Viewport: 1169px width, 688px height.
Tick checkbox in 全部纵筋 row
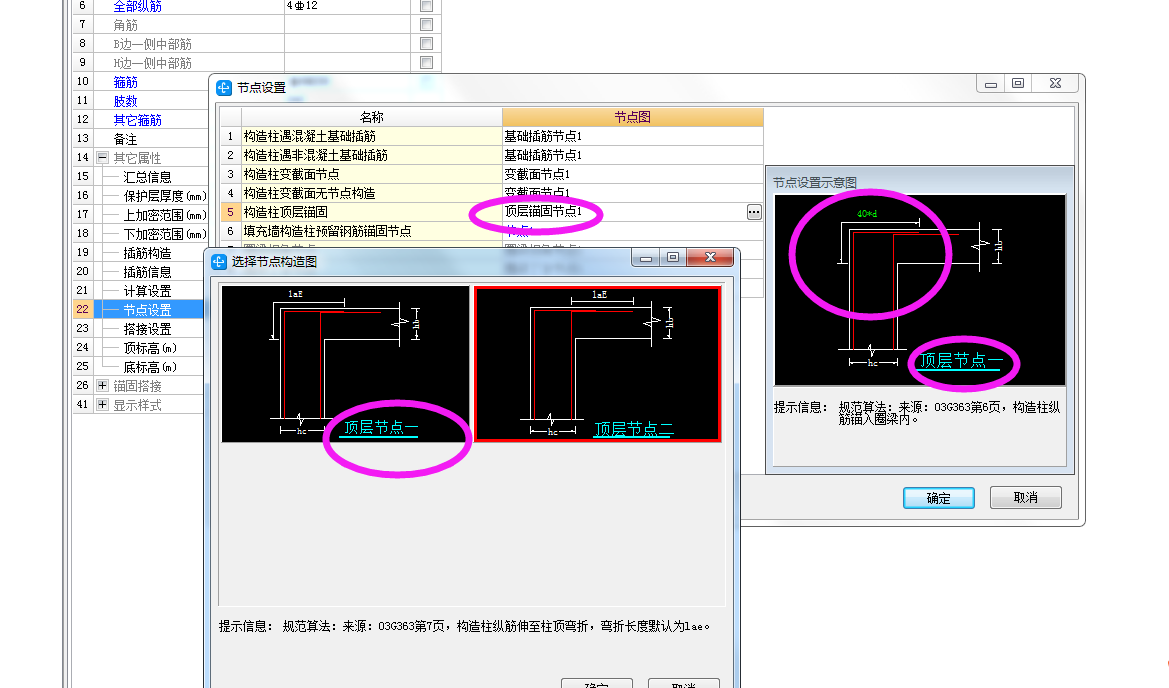point(426,6)
